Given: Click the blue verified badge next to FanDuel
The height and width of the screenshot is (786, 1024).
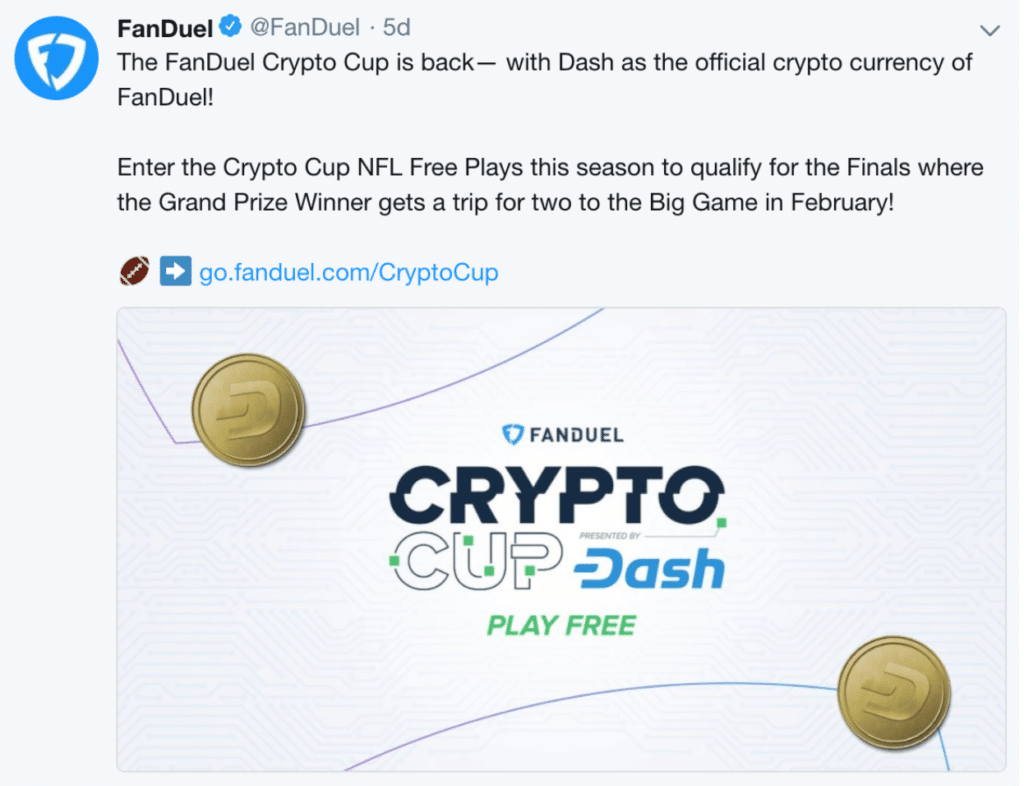Looking at the screenshot, I should click(231, 27).
